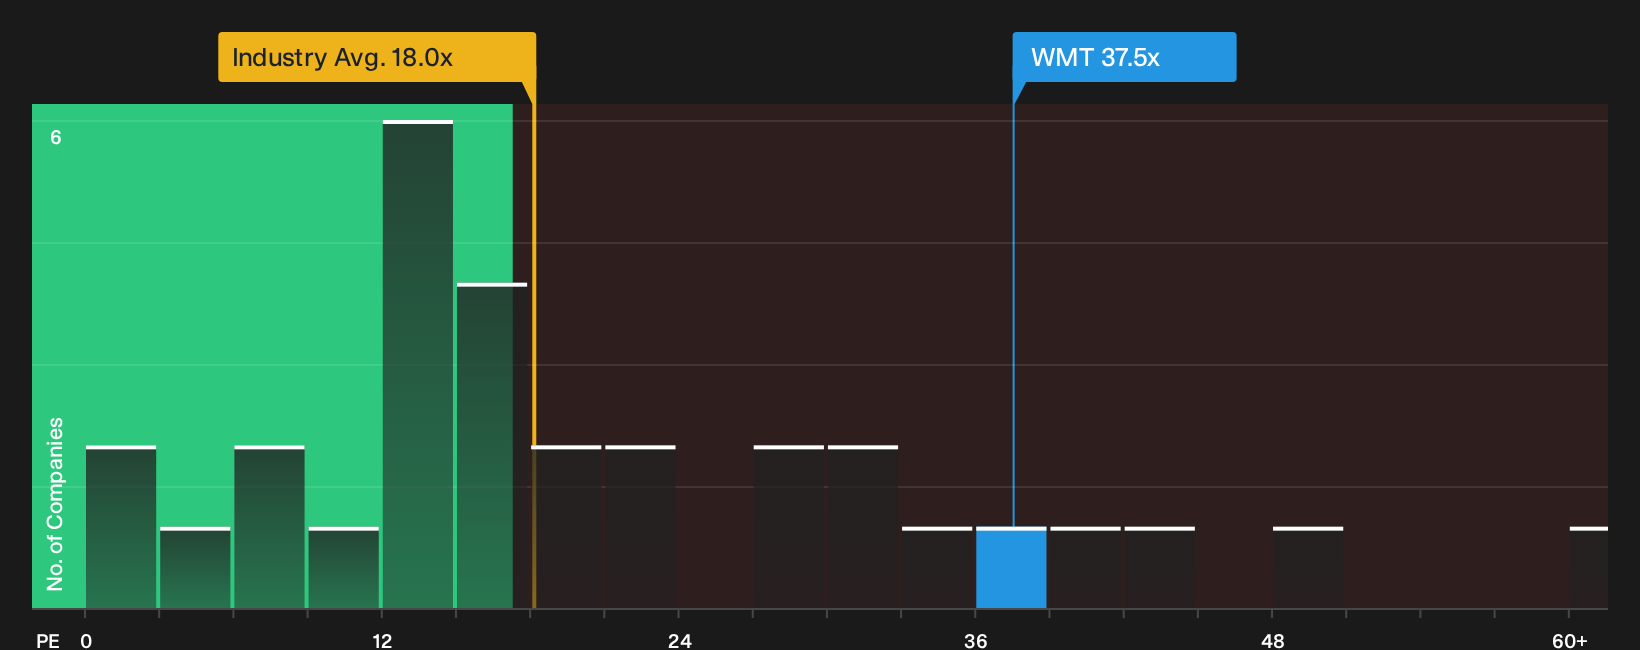This screenshot has height=650, width=1640.
Task: Click the x-axis label 24
Action: 680,640
